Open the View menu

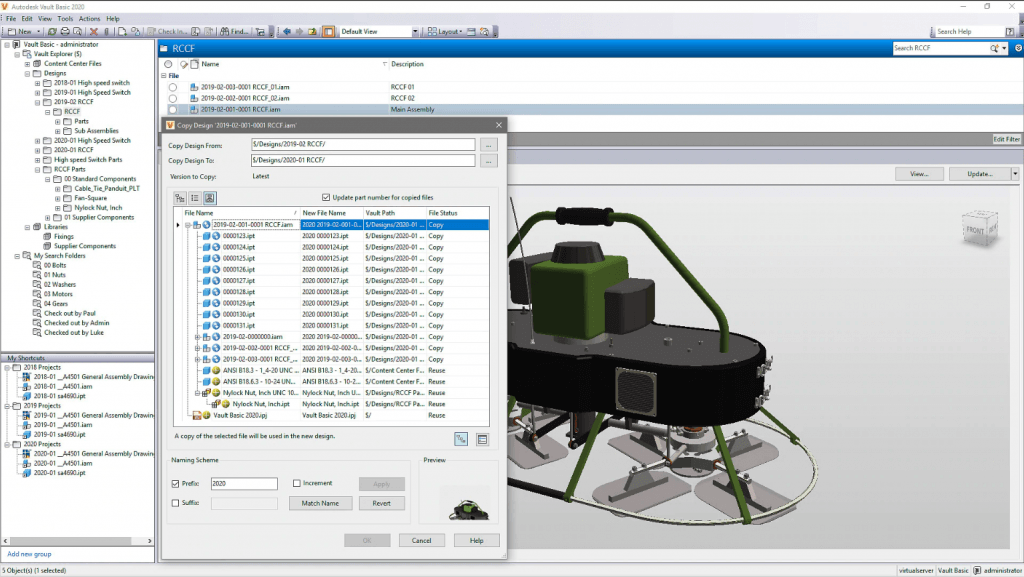(45, 19)
